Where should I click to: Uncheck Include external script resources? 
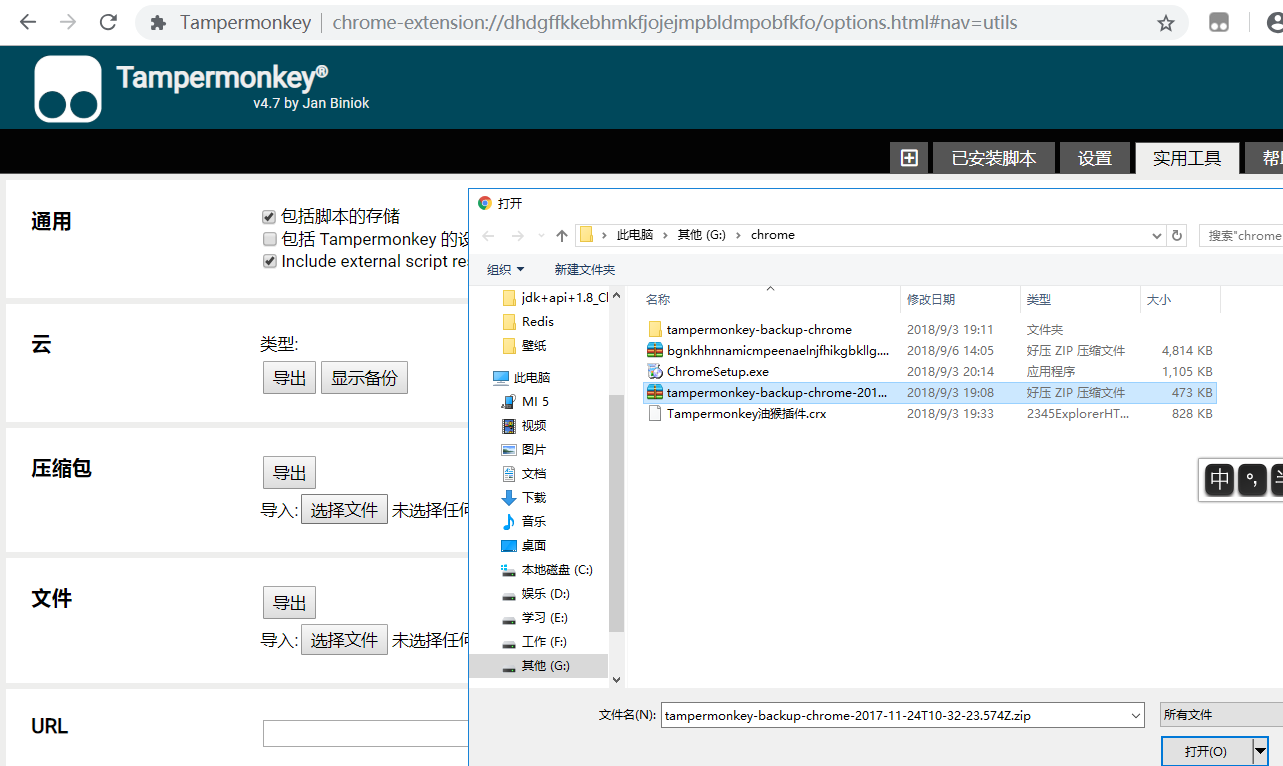pyautogui.click(x=269, y=261)
